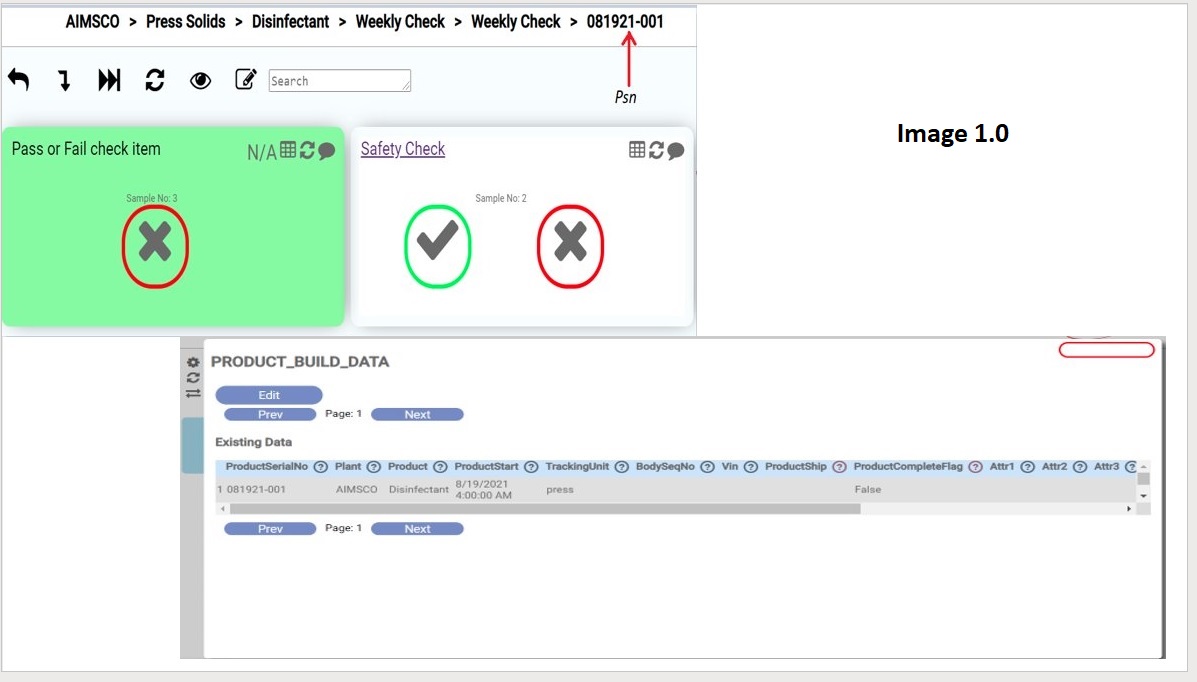Open the Safety Check link
The image size is (1197, 682).
(x=403, y=149)
